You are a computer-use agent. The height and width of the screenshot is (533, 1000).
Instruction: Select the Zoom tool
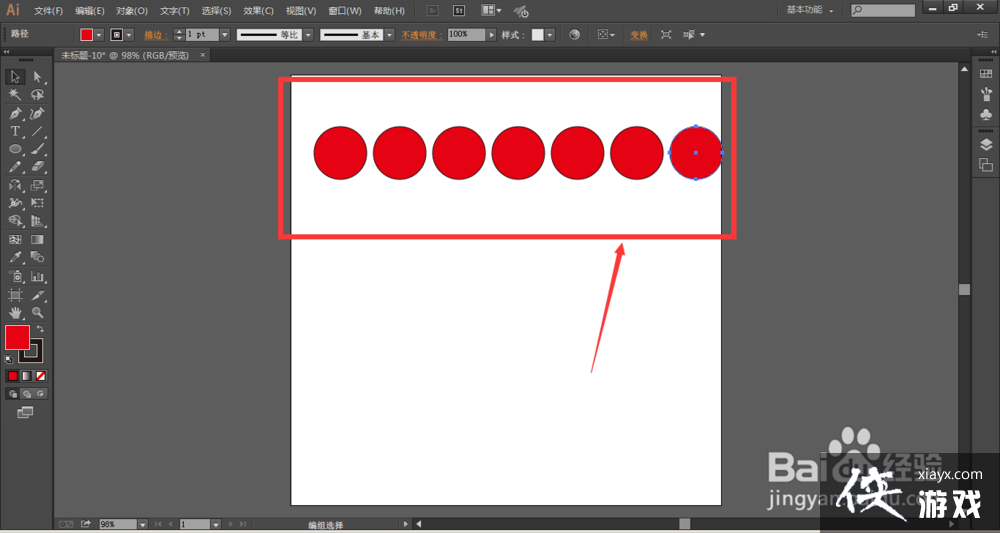[x=37, y=312]
